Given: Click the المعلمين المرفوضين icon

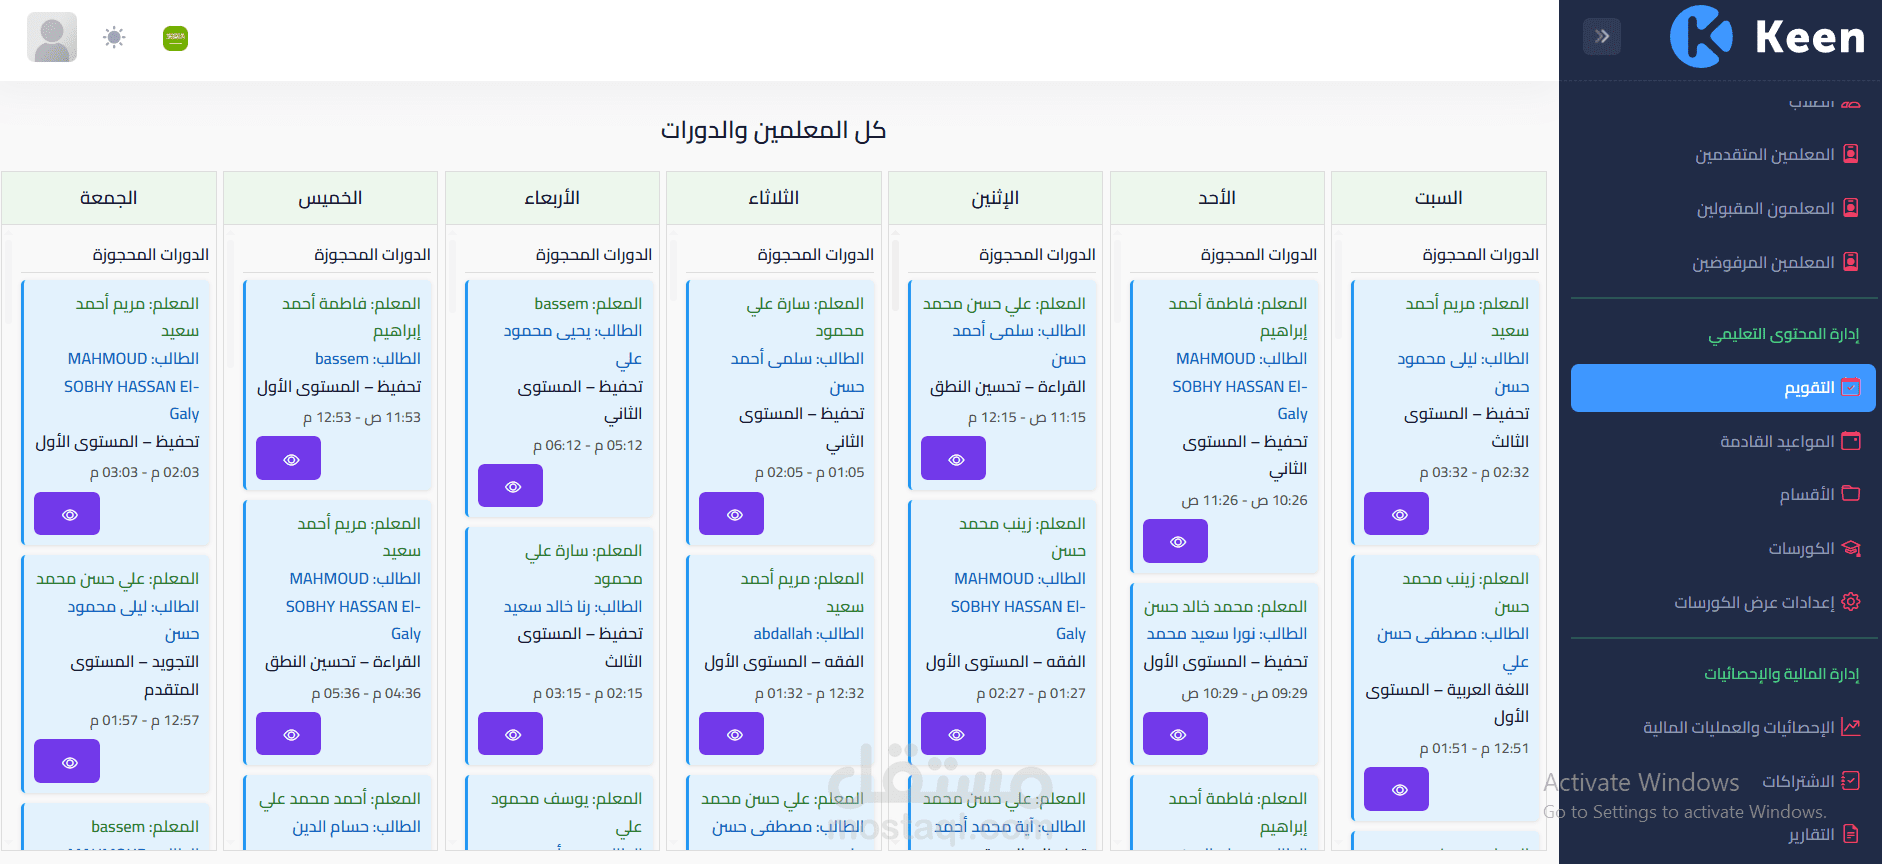Looking at the screenshot, I should point(1851,262).
